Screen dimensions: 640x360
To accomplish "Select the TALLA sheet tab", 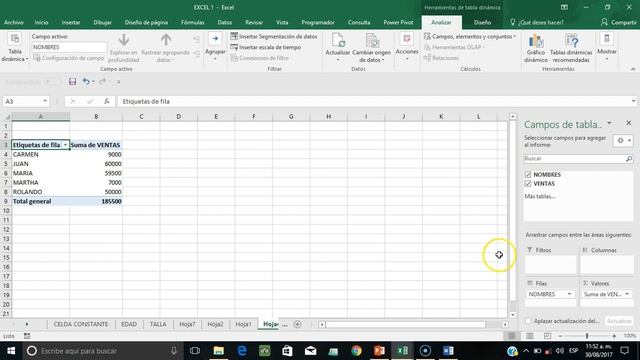I will [158, 324].
